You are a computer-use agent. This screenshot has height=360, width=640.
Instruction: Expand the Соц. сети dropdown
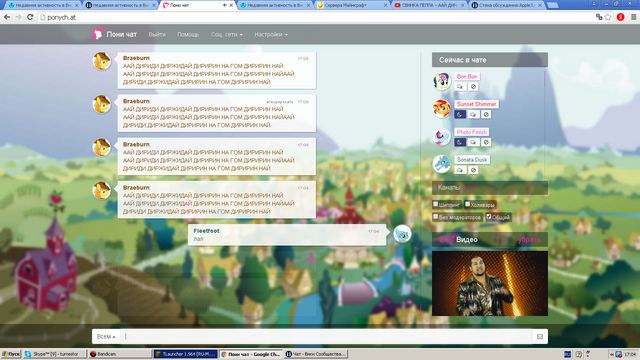click(227, 34)
